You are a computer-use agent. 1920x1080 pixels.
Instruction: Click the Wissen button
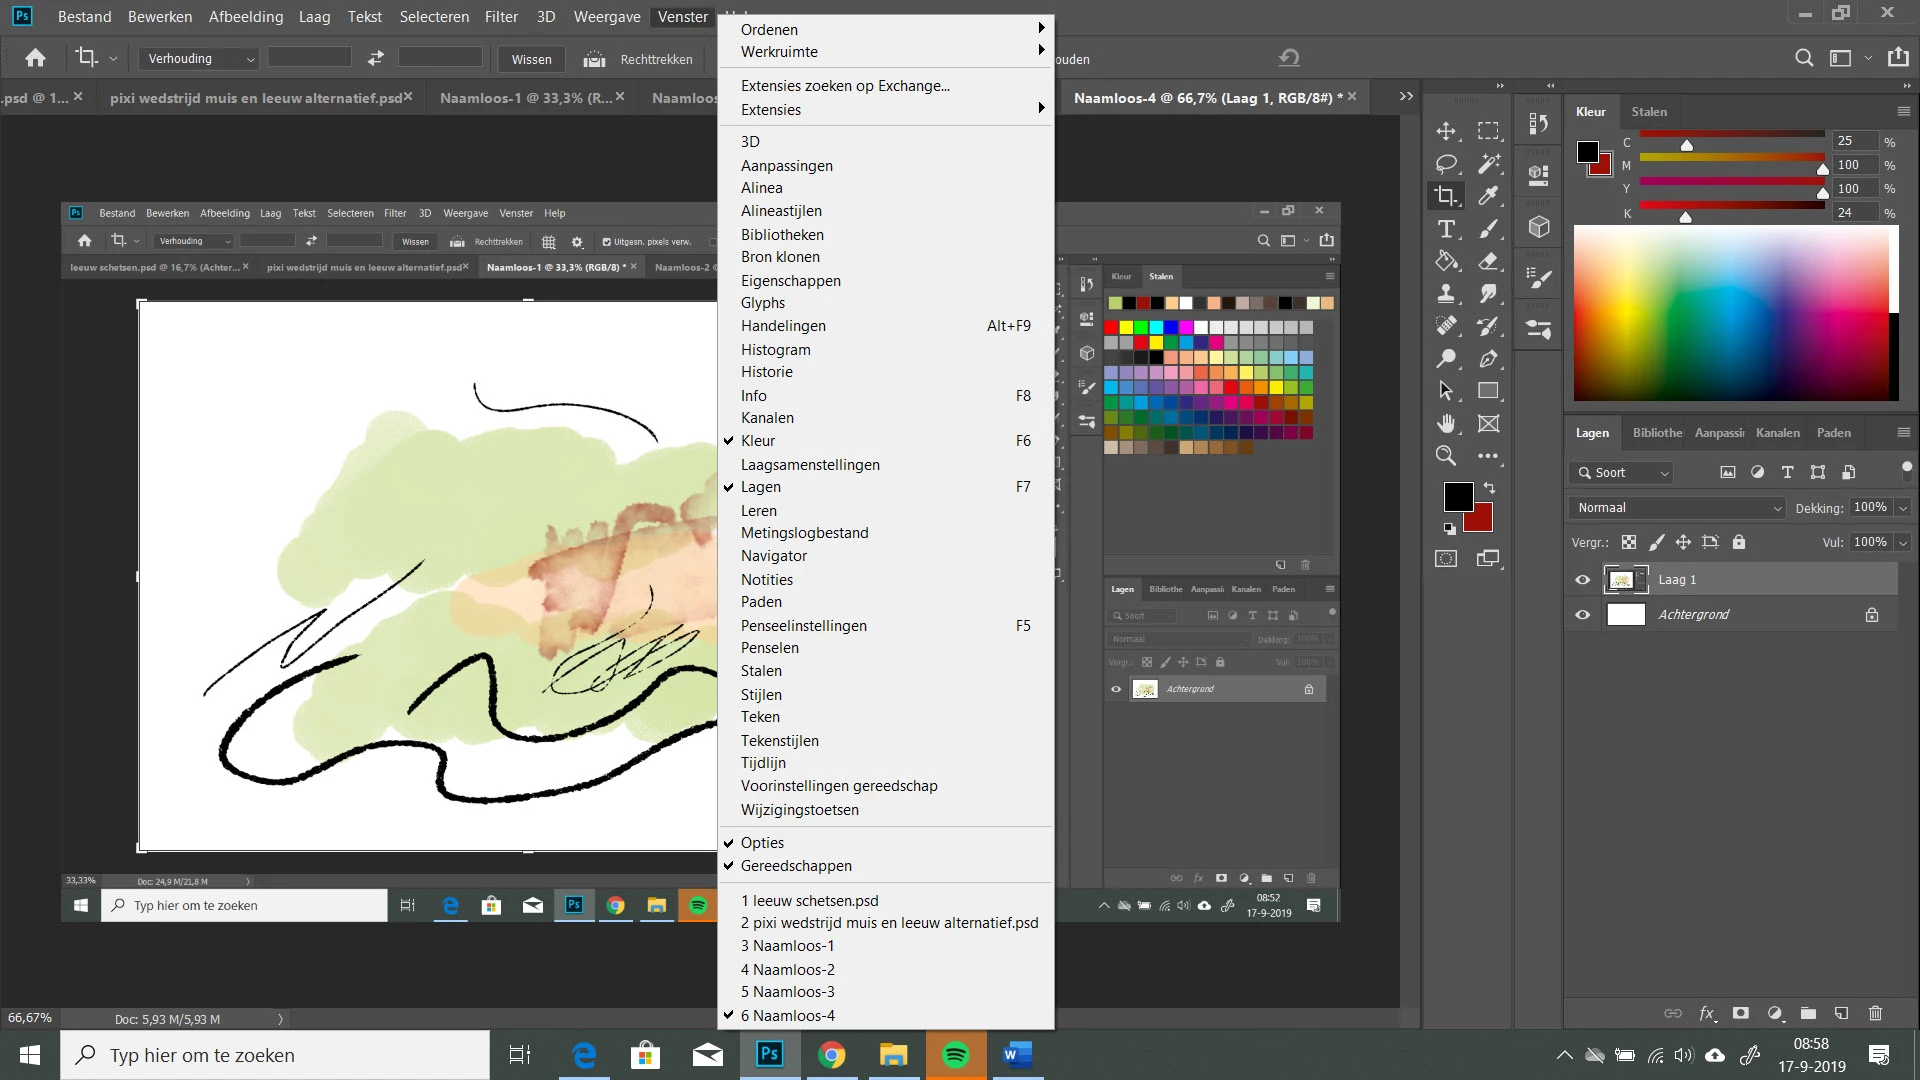coord(531,59)
